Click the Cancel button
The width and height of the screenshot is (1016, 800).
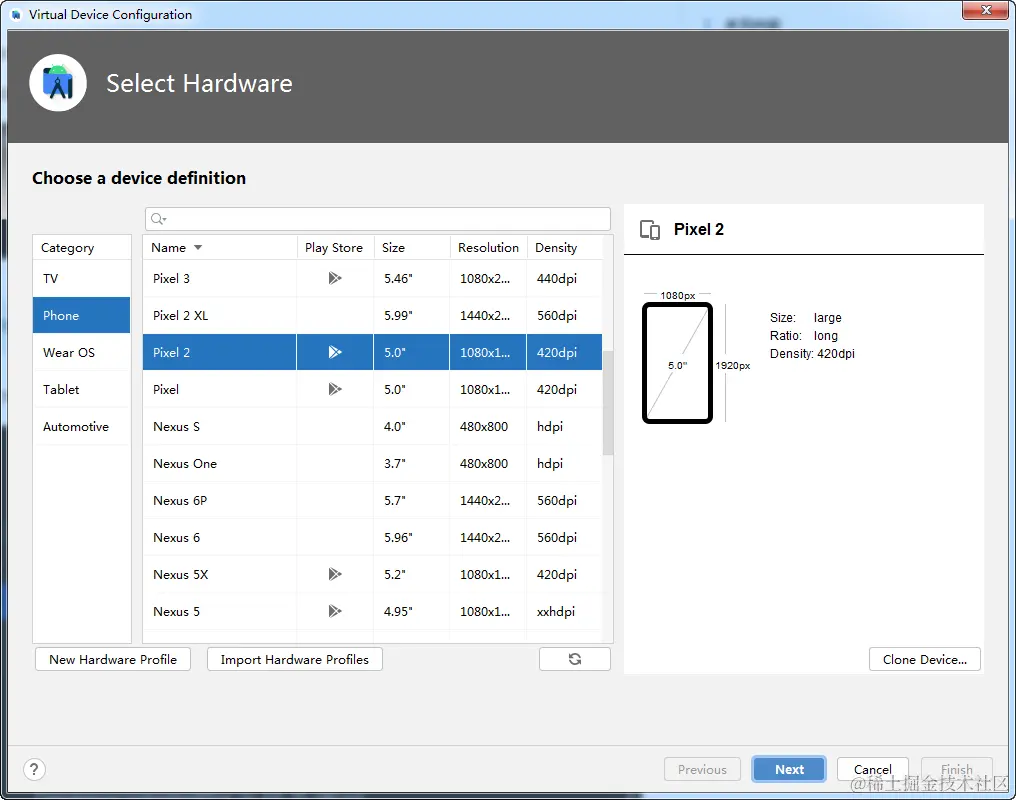click(872, 770)
